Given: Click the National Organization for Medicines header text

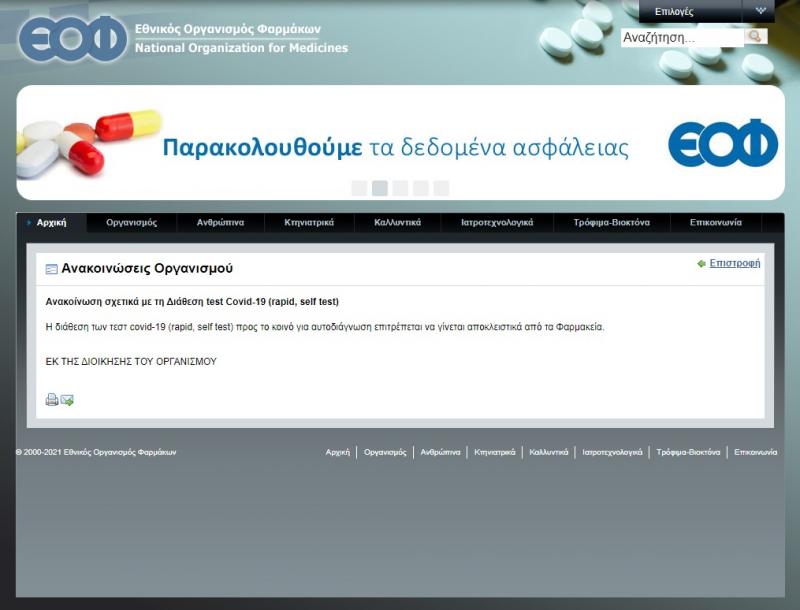Looking at the screenshot, I should pos(241,48).
